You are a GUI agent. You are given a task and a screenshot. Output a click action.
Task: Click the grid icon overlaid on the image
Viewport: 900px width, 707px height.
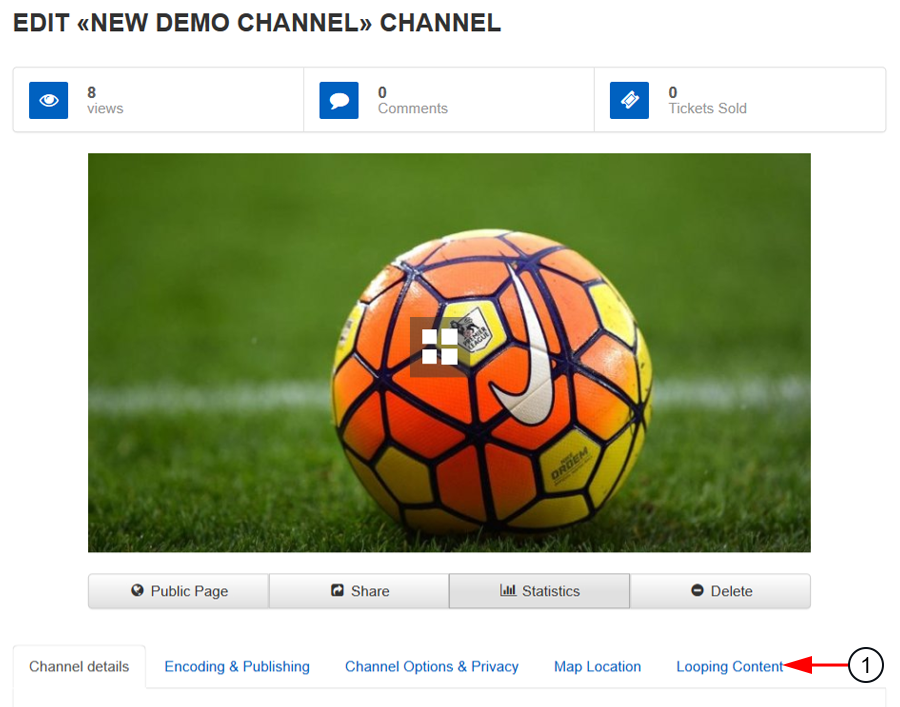click(439, 347)
